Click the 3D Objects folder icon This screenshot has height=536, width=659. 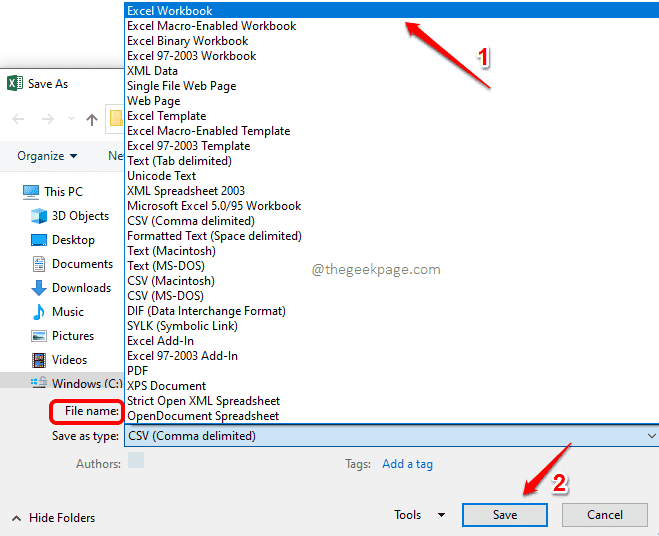pos(39,216)
